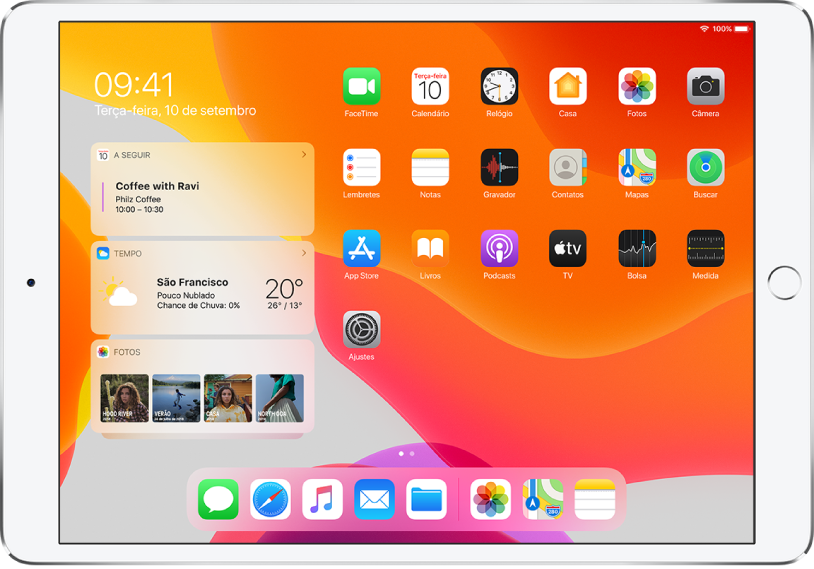Tap the Tempo widget header label
This screenshot has height=569, width=814.
[128, 253]
